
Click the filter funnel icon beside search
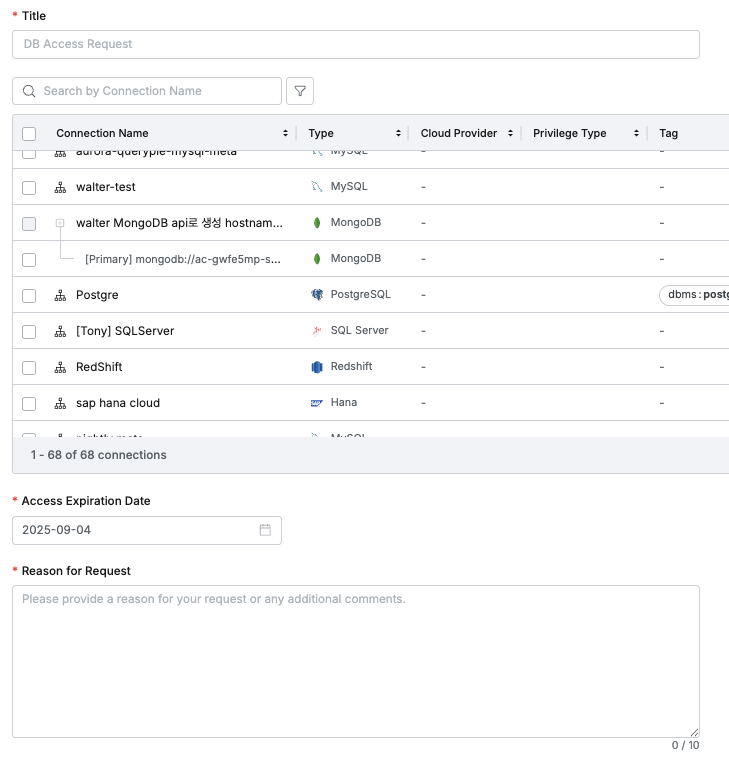(300, 91)
